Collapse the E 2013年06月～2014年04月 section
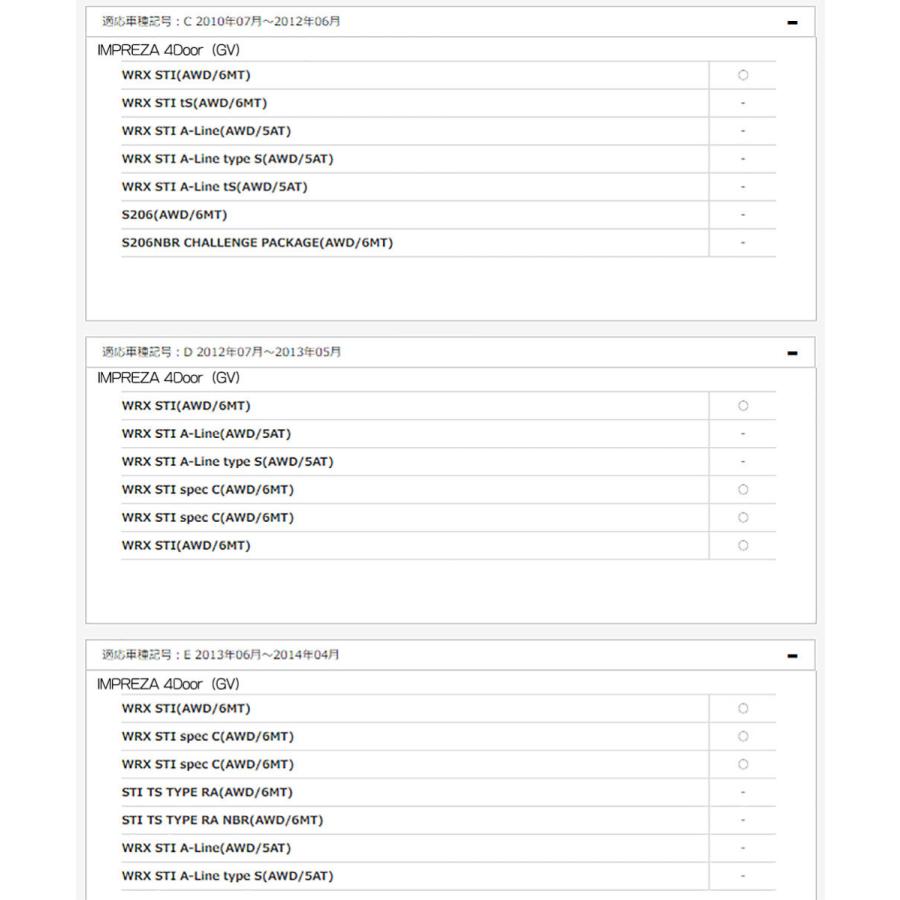 tap(792, 655)
